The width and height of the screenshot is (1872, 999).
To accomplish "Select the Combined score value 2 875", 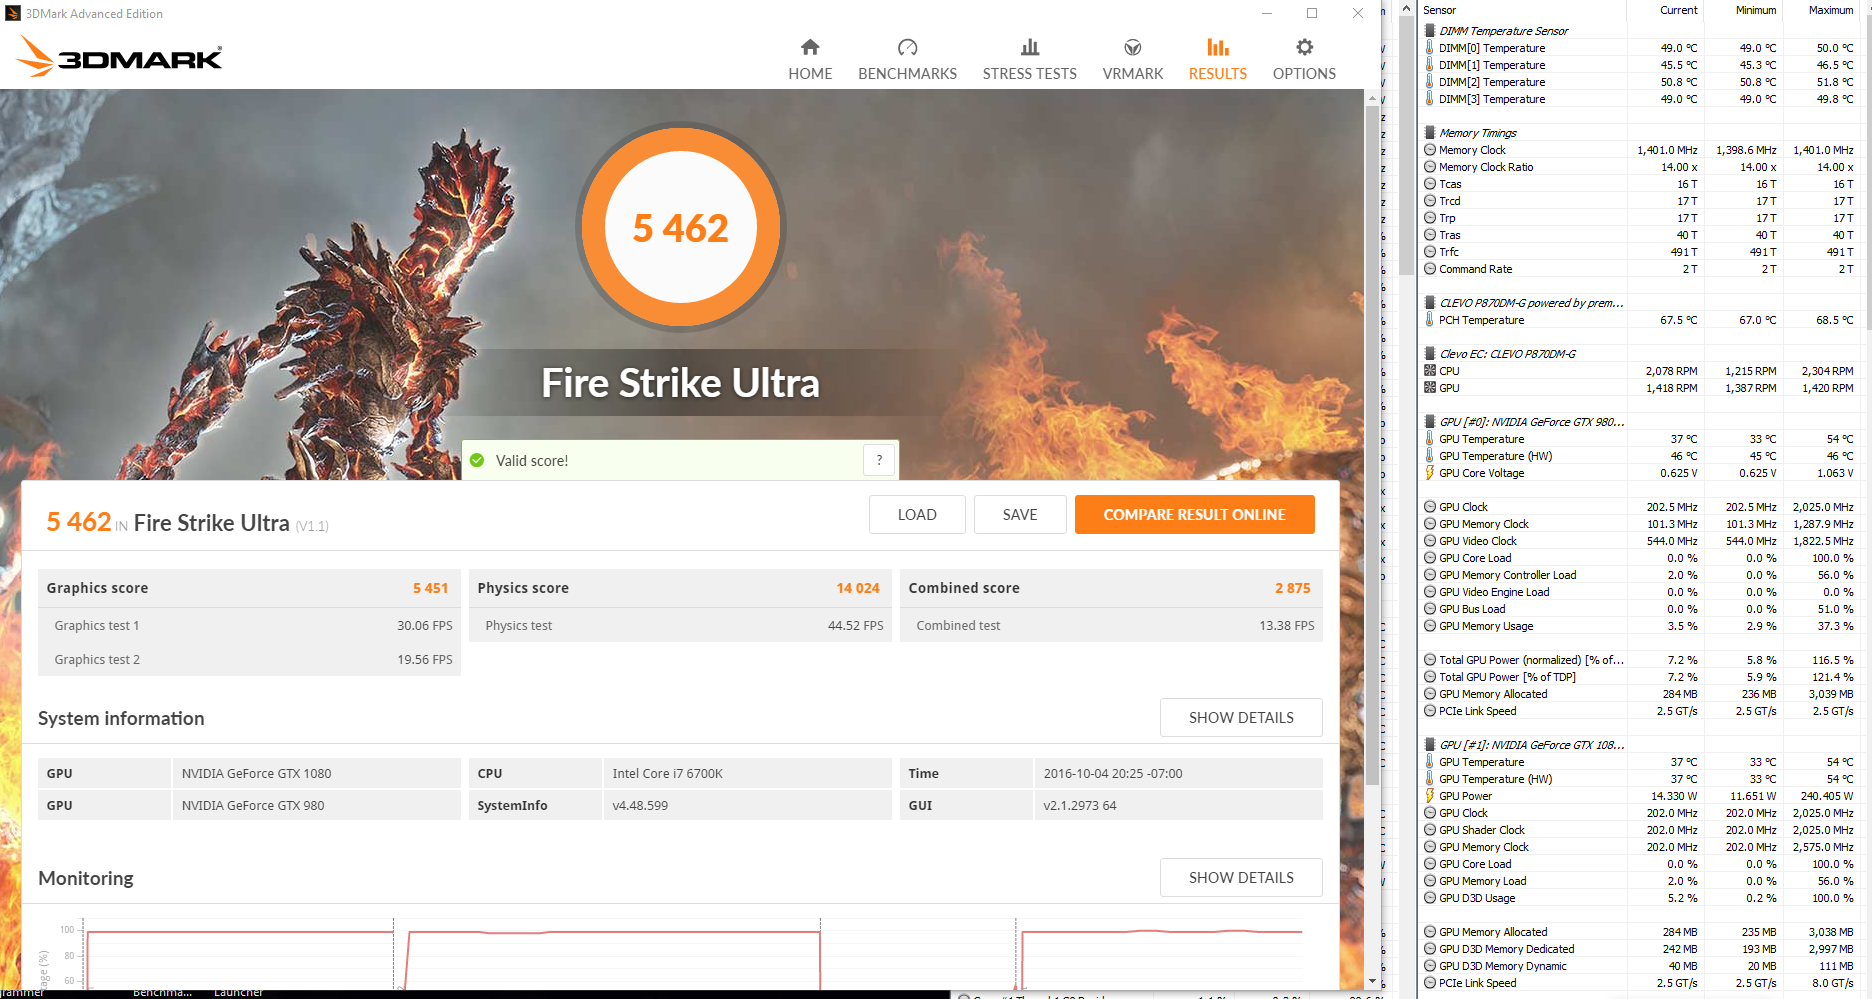I will (x=1292, y=588).
